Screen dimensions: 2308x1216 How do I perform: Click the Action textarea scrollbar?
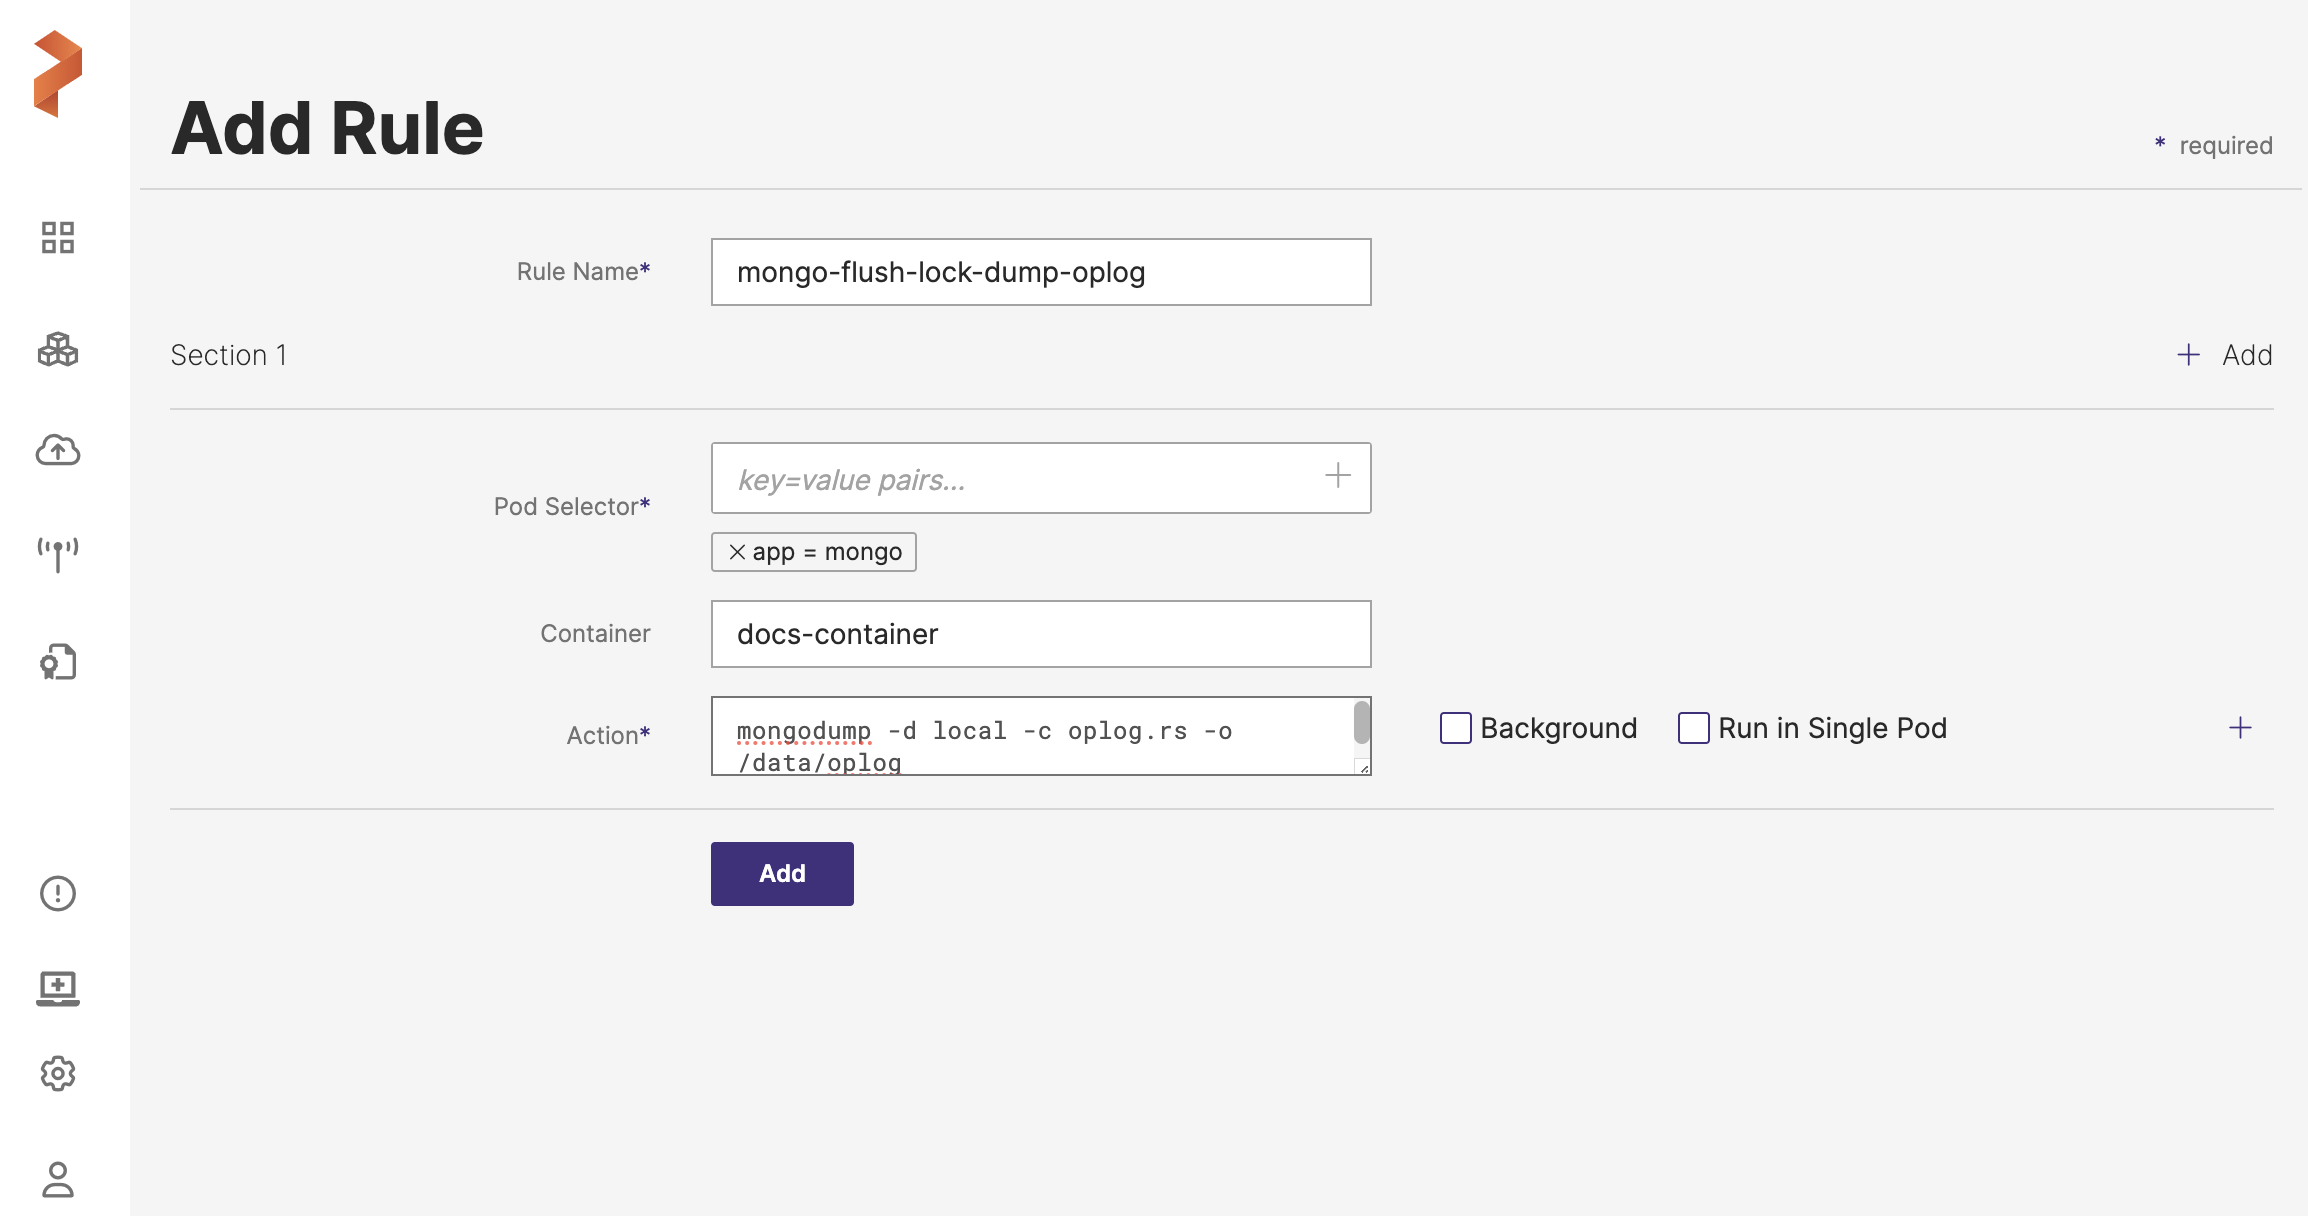1361,724
